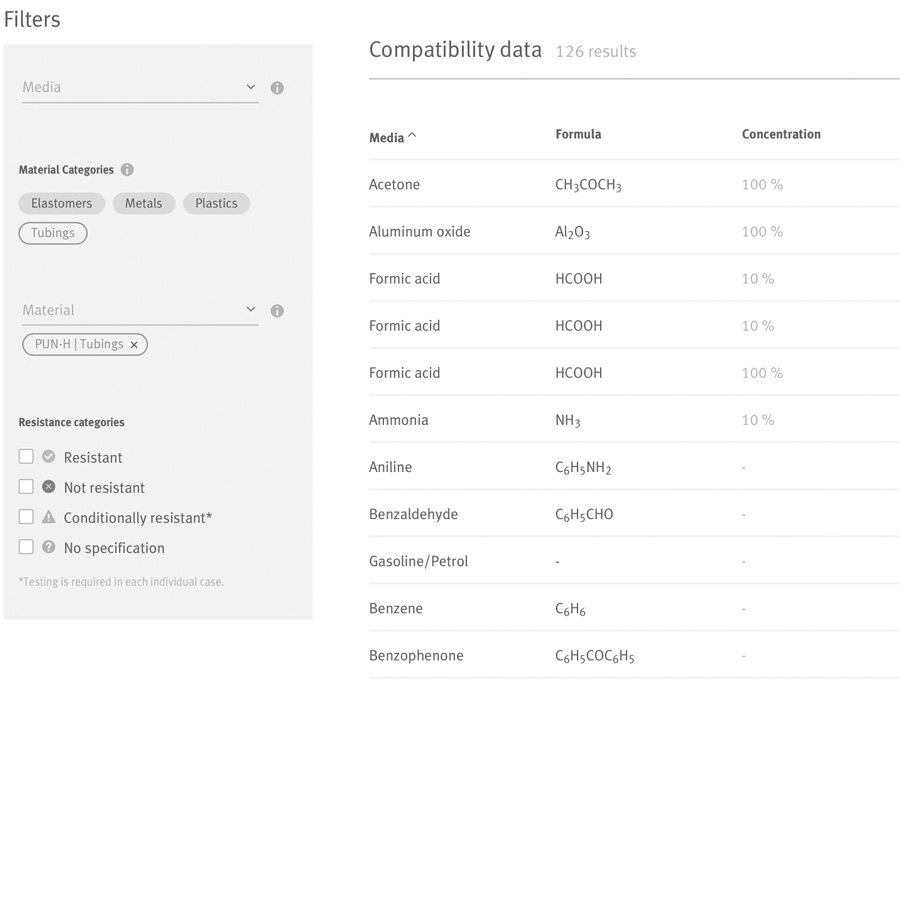Select the Metals category chip
This screenshot has height=900, width=900.
(x=143, y=204)
